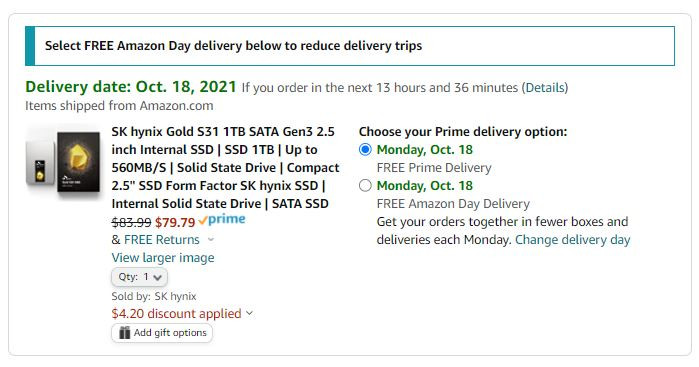Open the Details link for delivery date
699x367 pixels.
pos(545,87)
